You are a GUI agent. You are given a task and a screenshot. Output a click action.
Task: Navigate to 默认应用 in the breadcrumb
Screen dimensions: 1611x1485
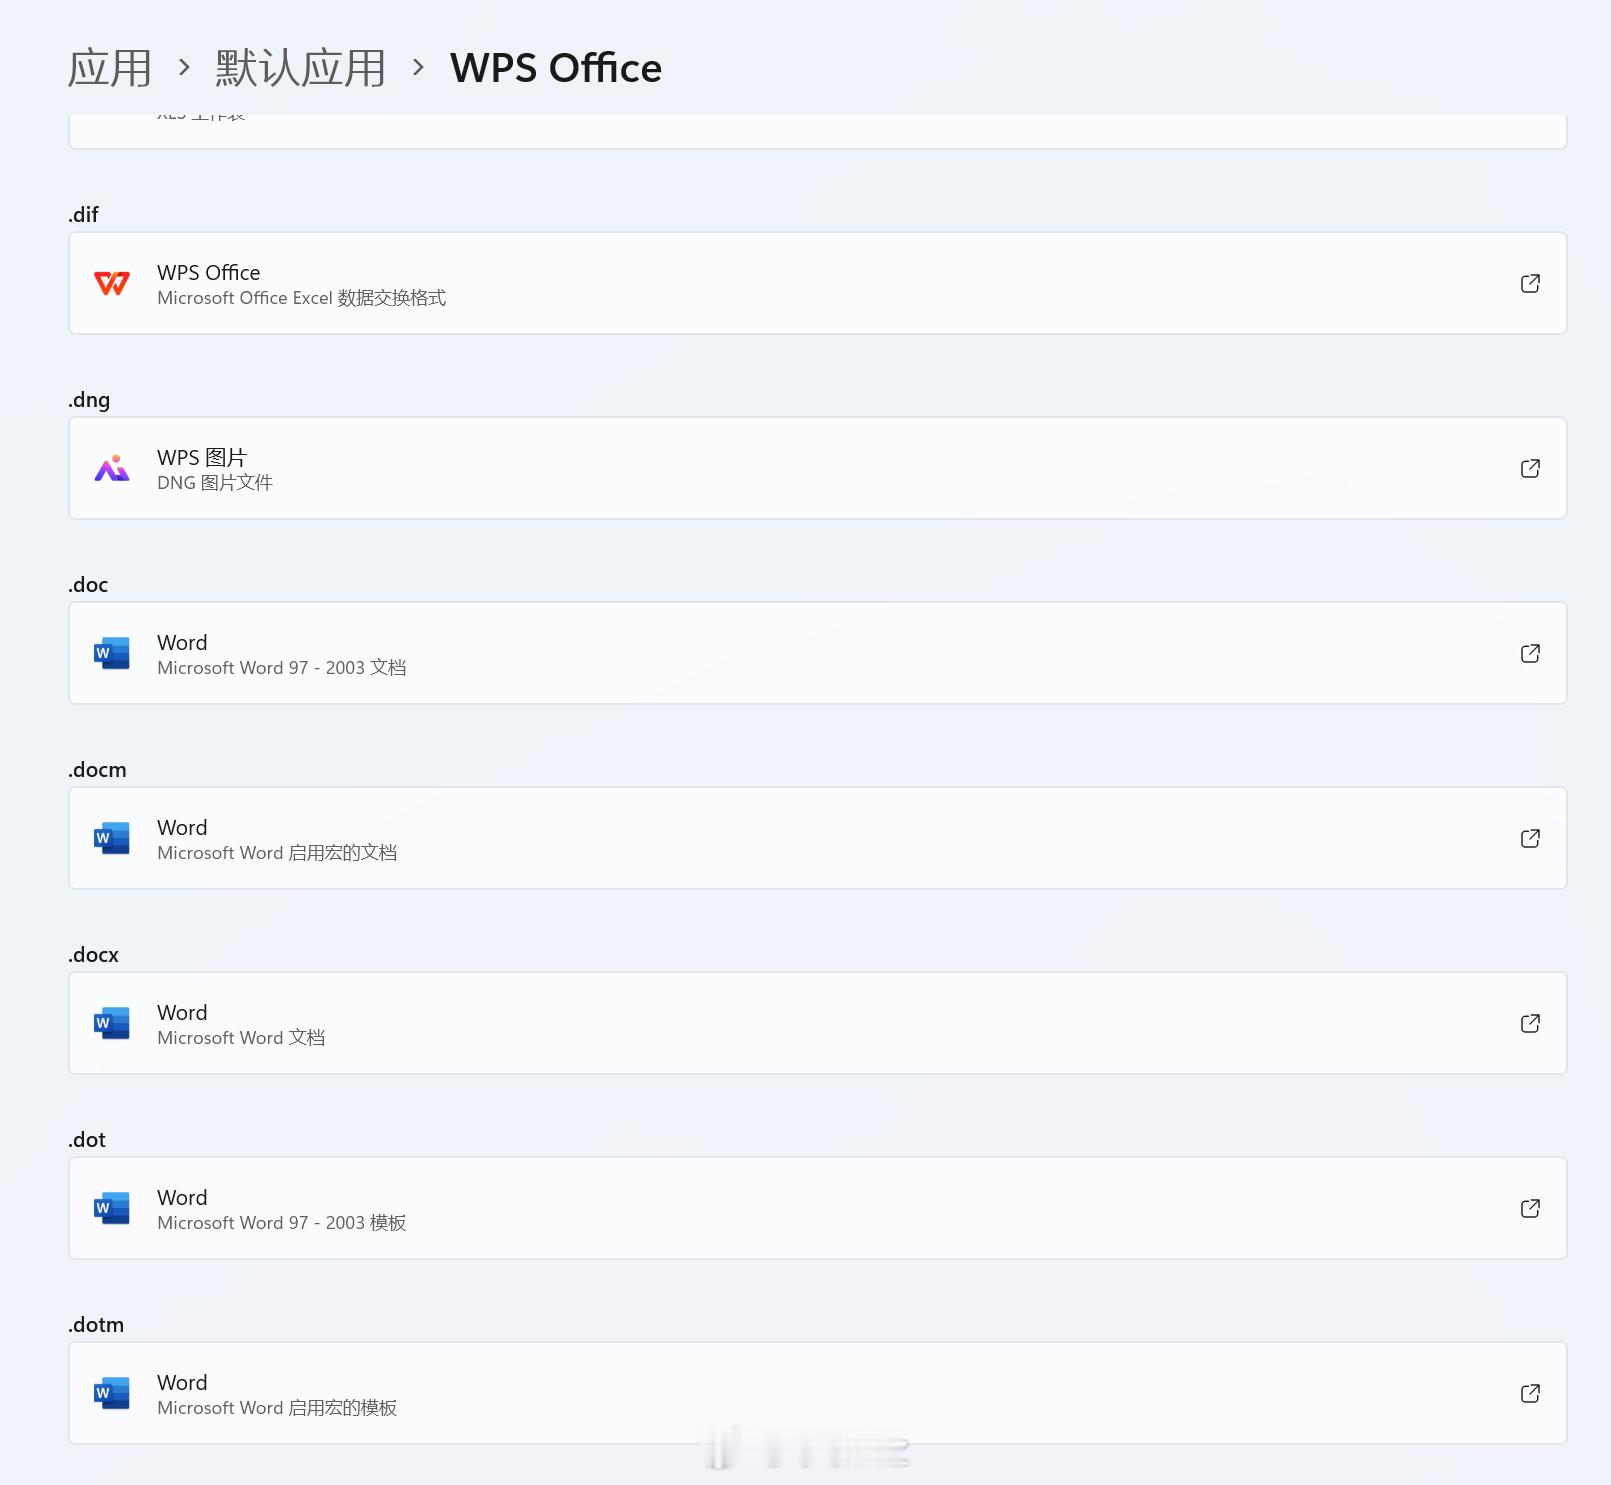[300, 68]
